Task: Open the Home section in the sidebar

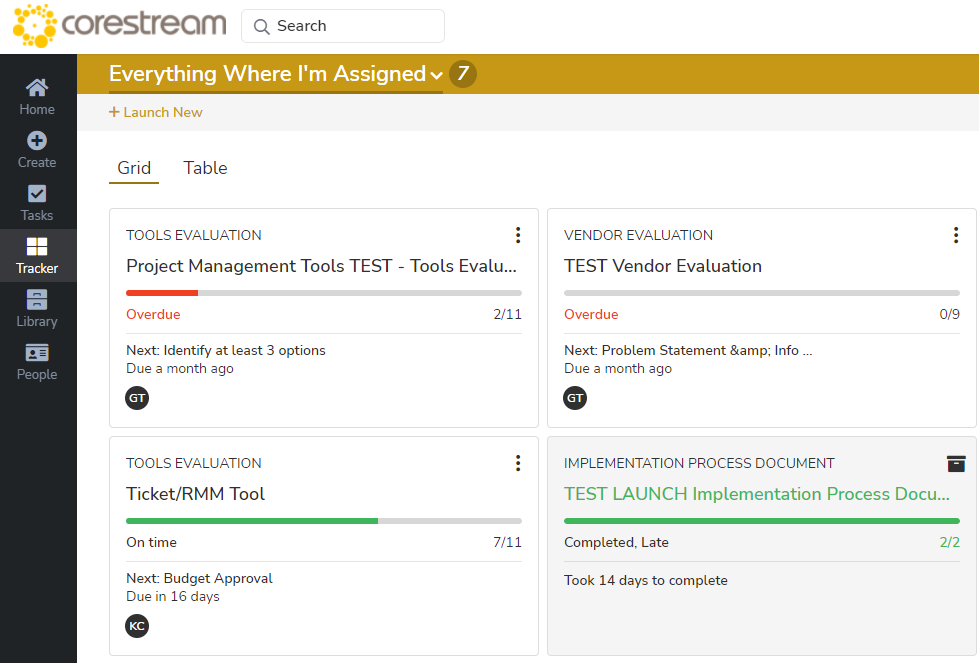Action: tap(36, 94)
